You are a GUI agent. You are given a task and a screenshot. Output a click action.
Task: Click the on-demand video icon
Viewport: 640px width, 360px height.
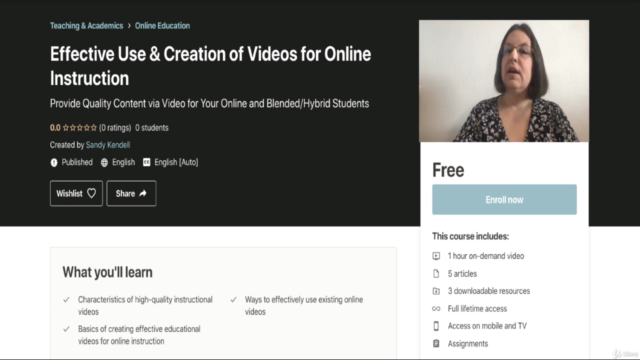tap(436, 256)
